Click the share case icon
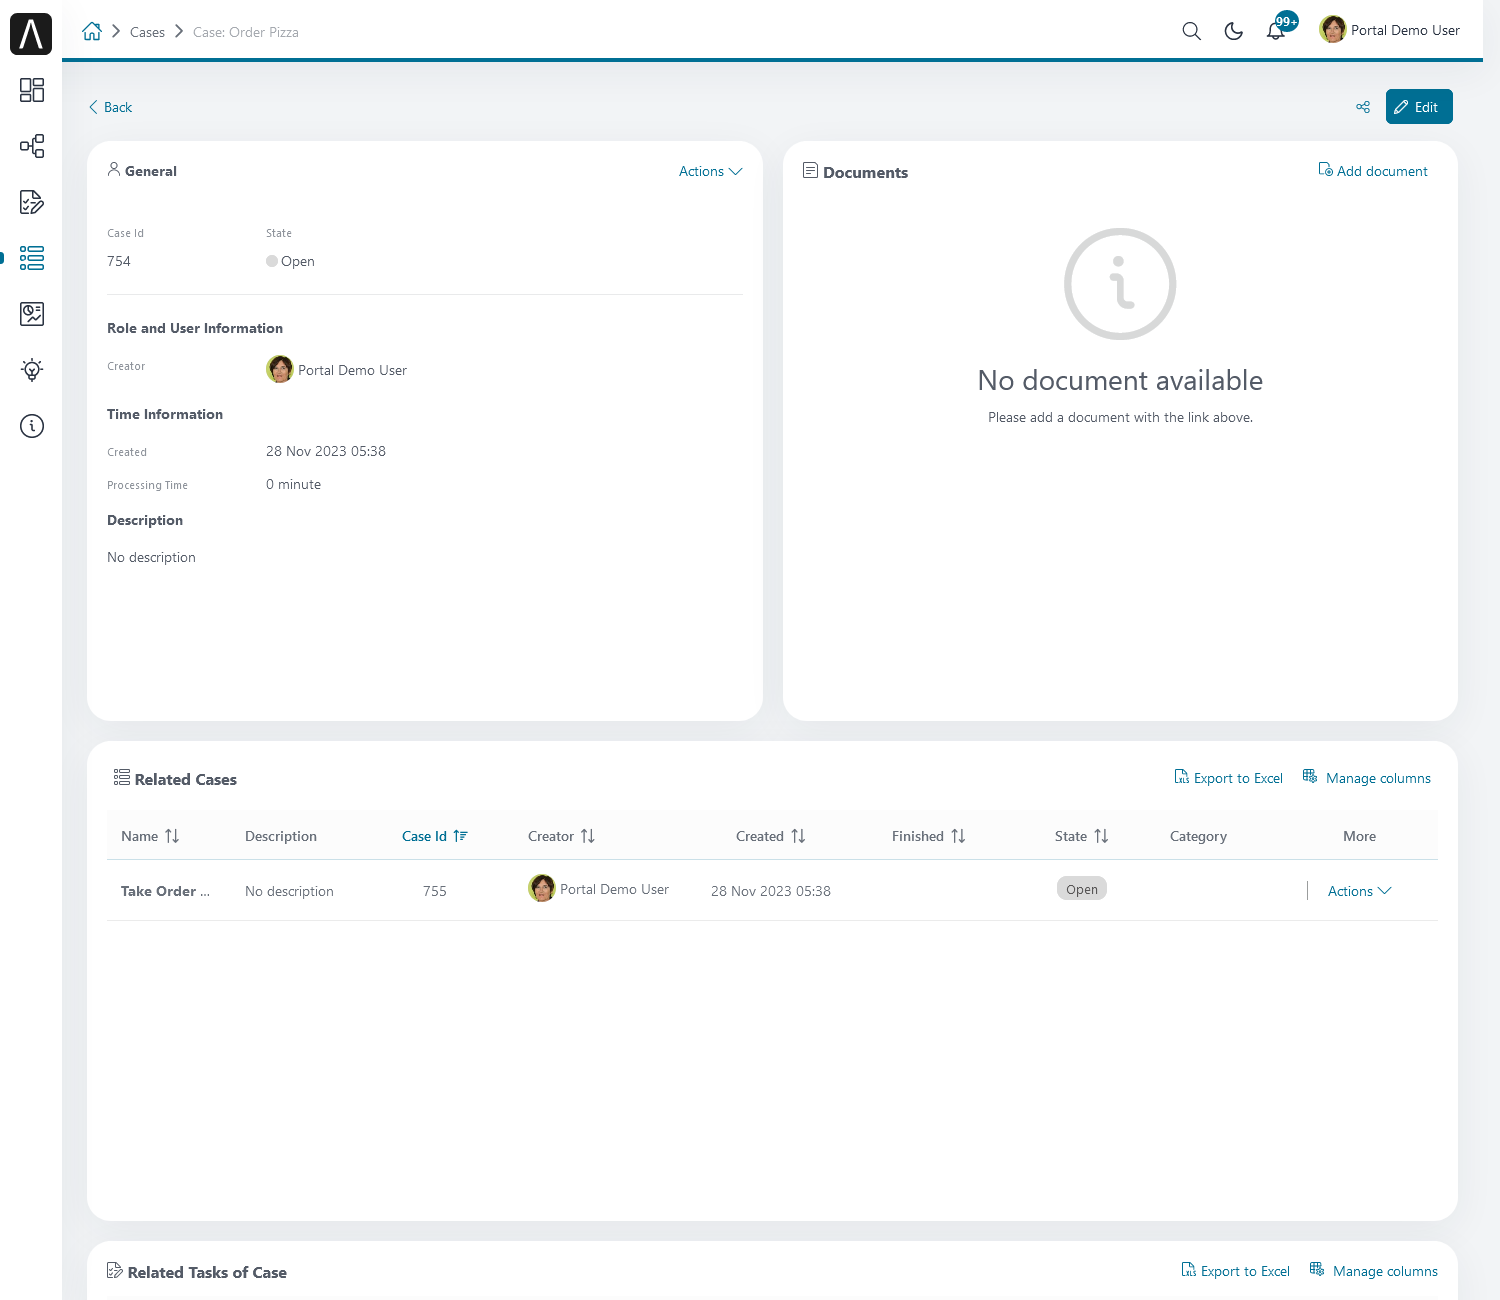This screenshot has width=1500, height=1300. [1363, 107]
